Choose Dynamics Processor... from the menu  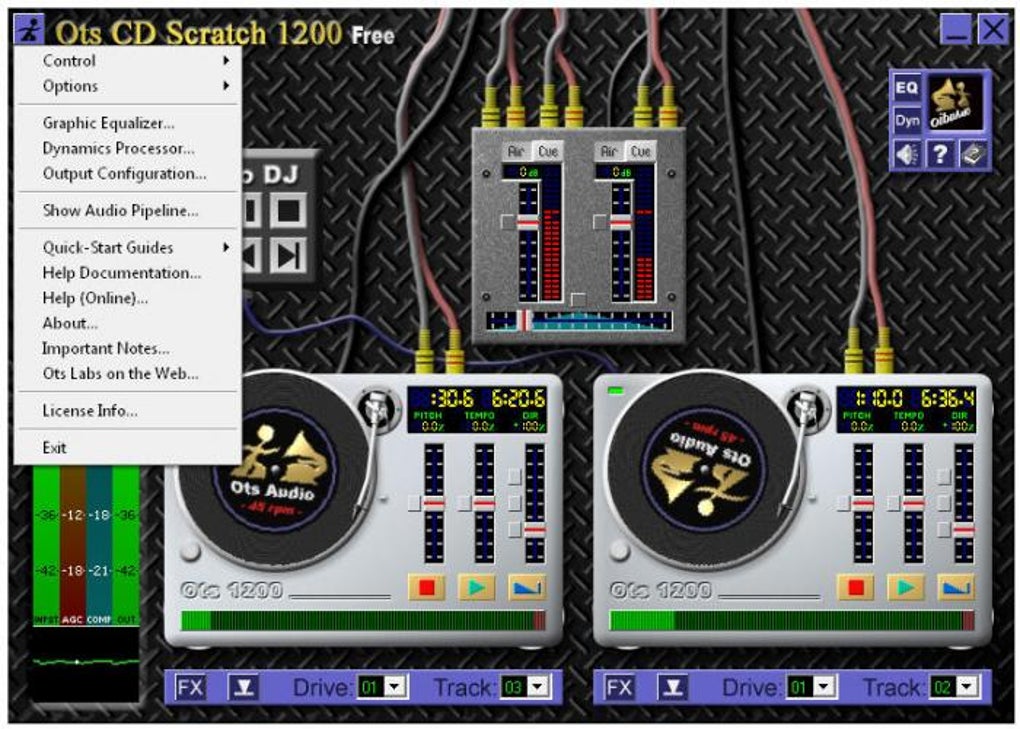(x=128, y=148)
